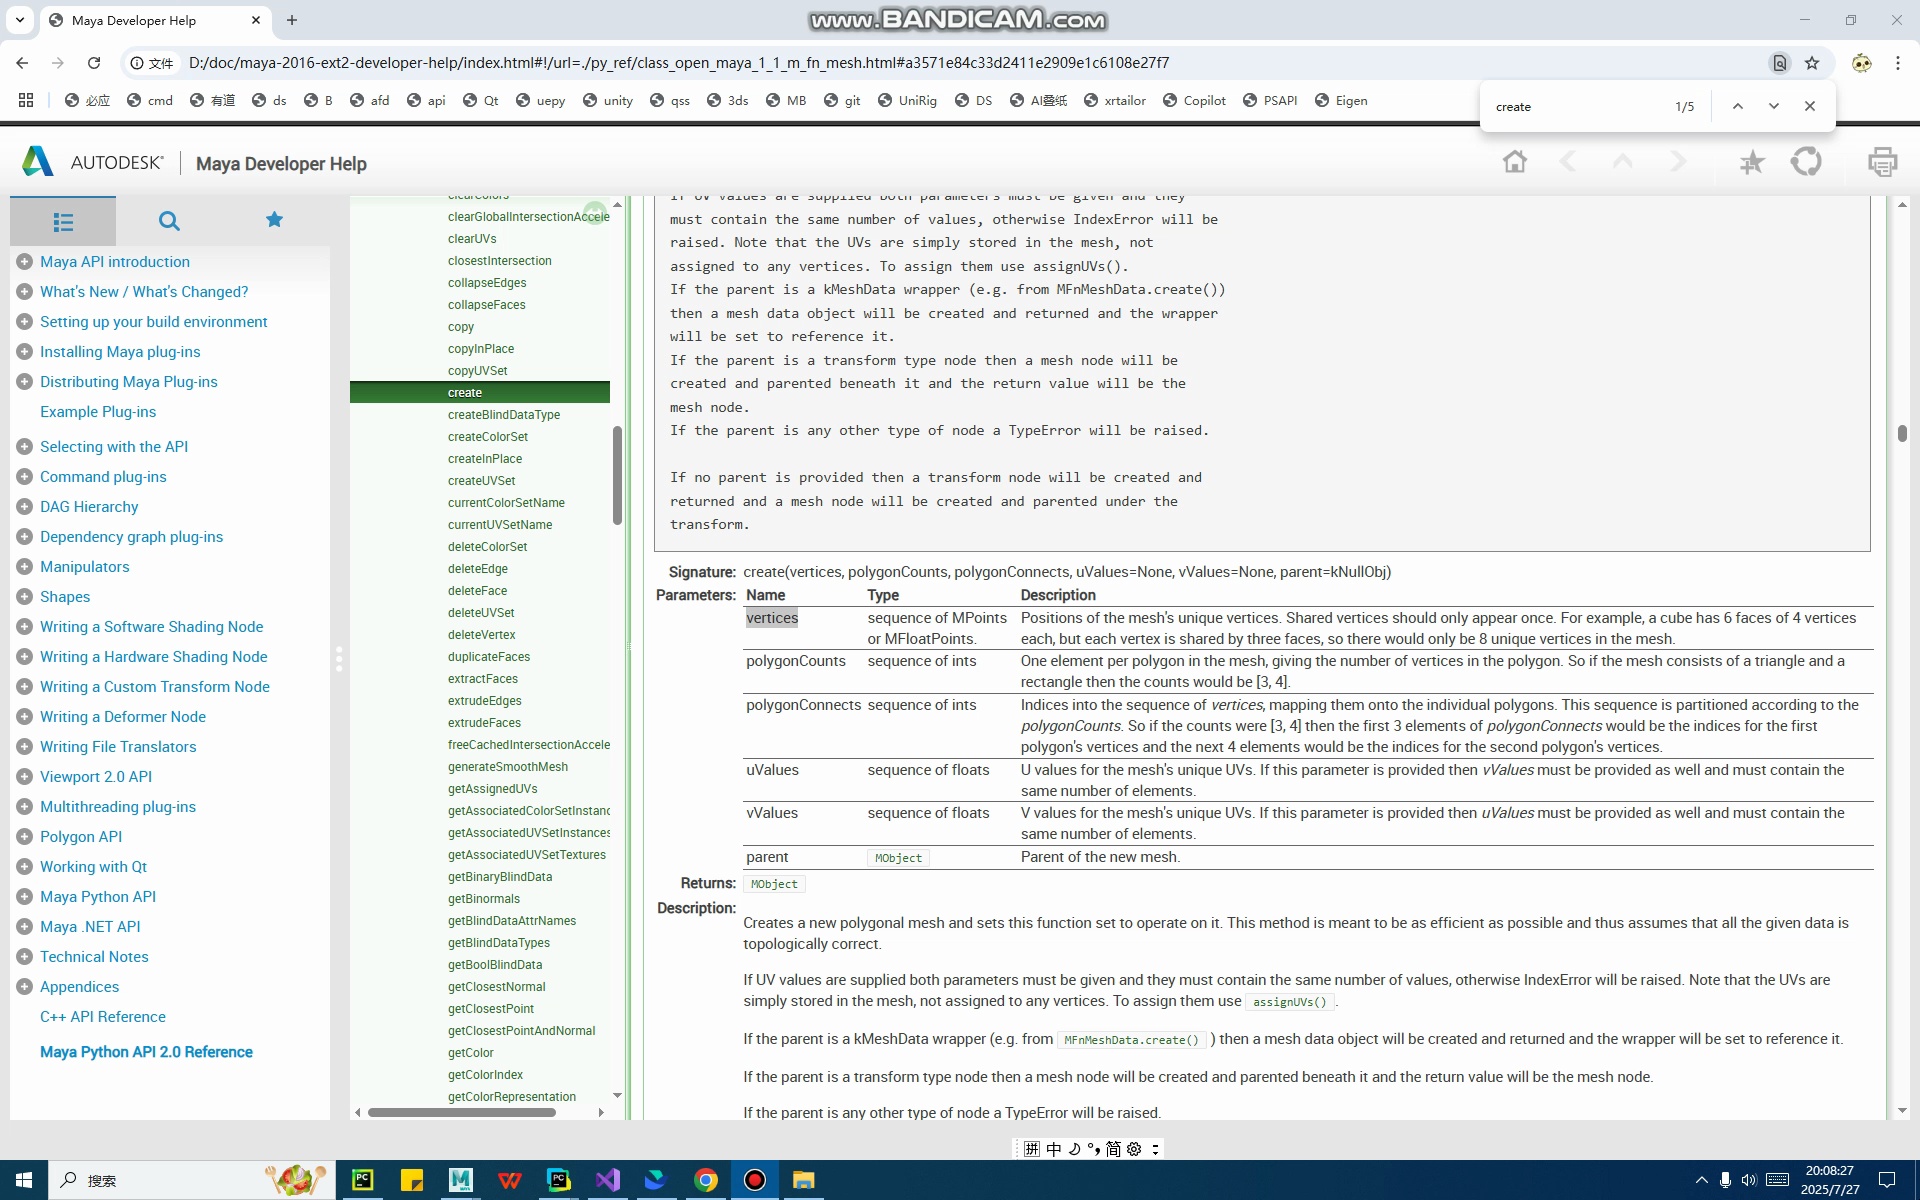Screen dimensions: 1920x1200
Task: Click the method list horizontal scrollbar
Action: [x=461, y=1112]
